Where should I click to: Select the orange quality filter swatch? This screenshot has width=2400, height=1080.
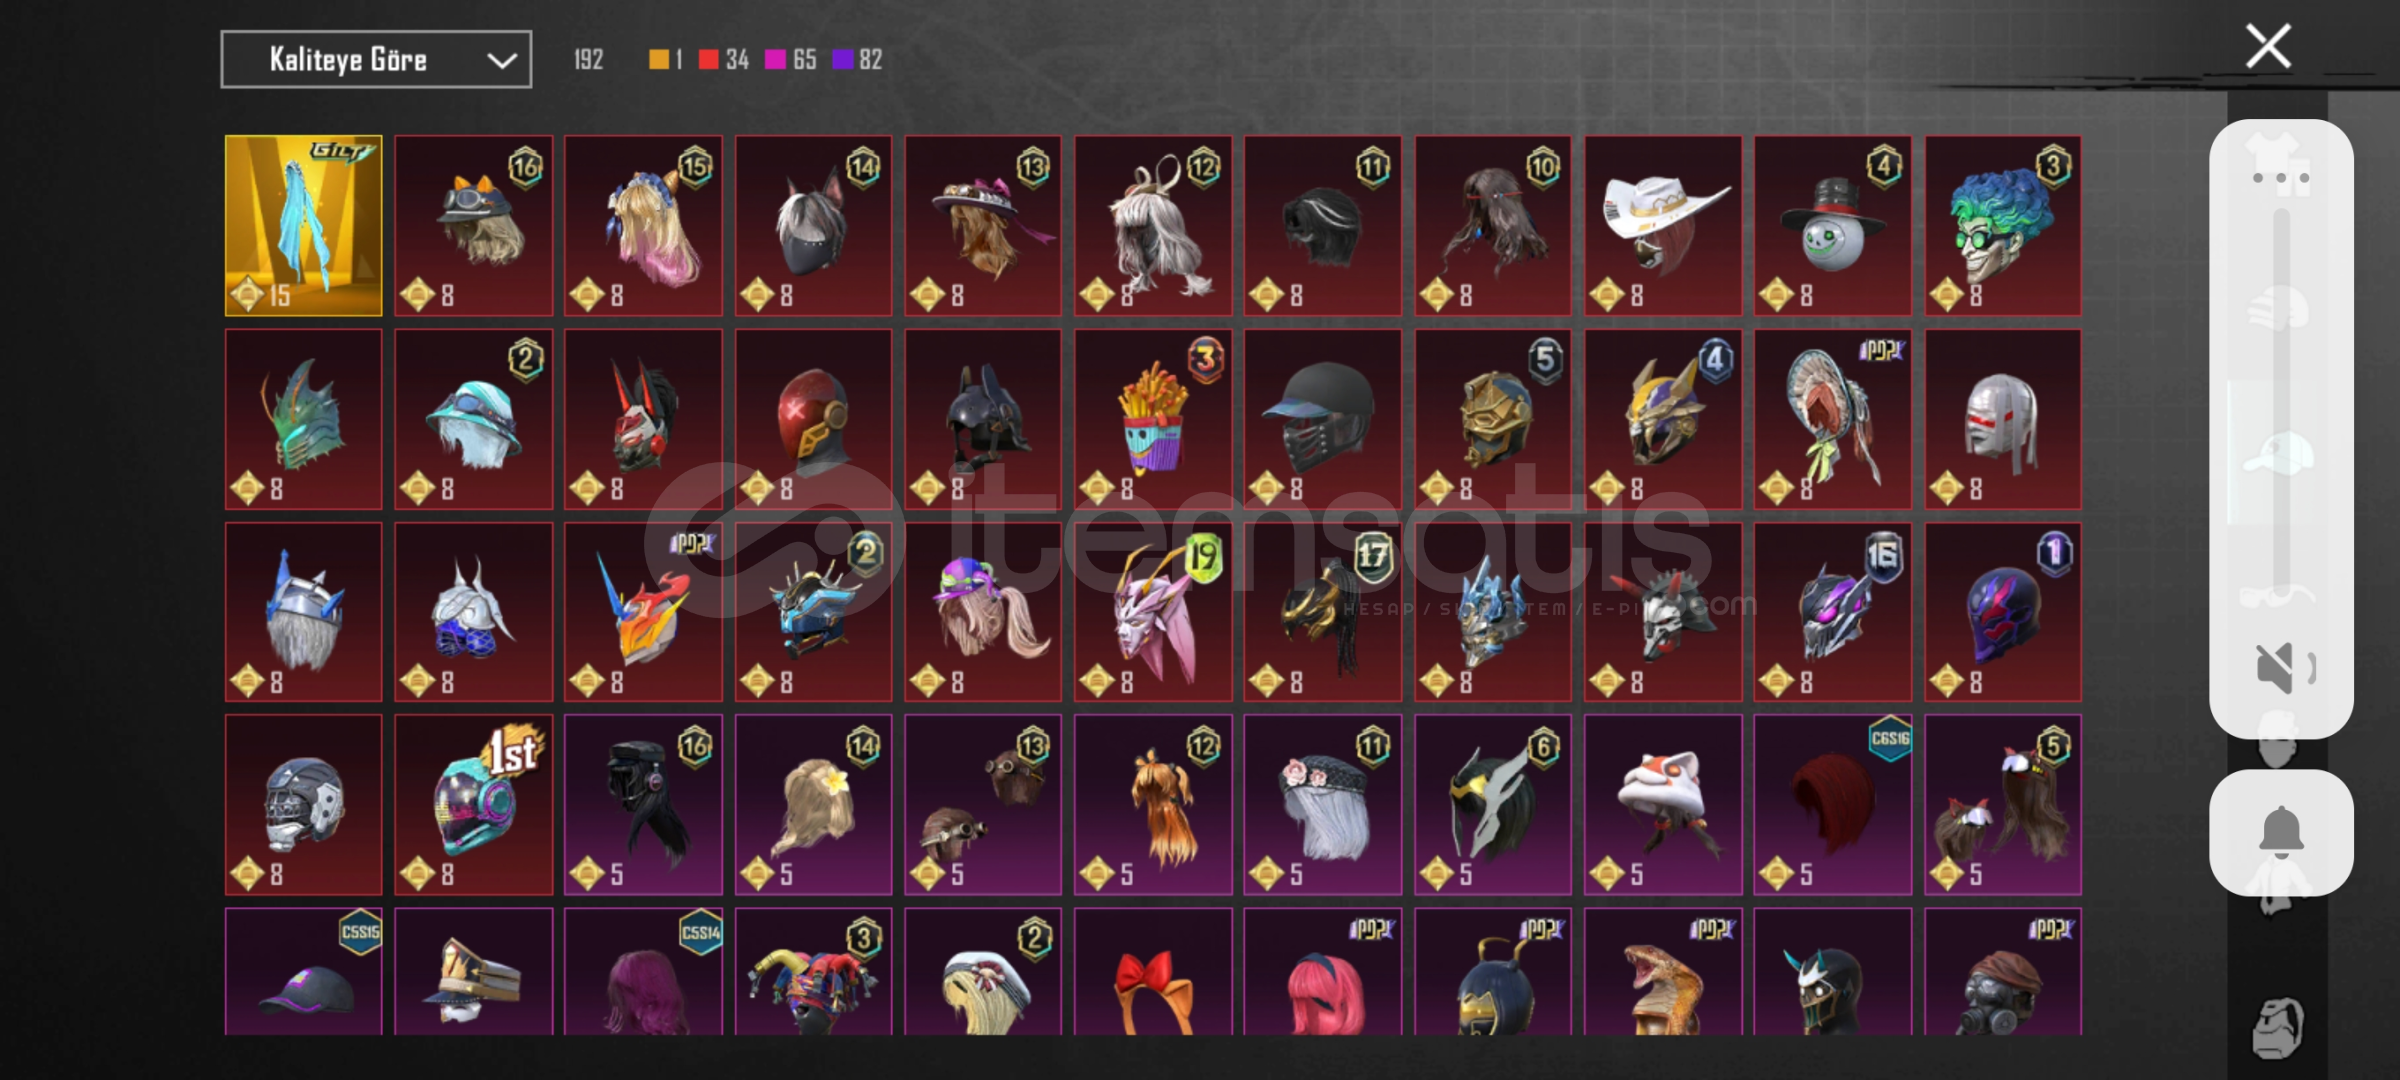tap(658, 60)
